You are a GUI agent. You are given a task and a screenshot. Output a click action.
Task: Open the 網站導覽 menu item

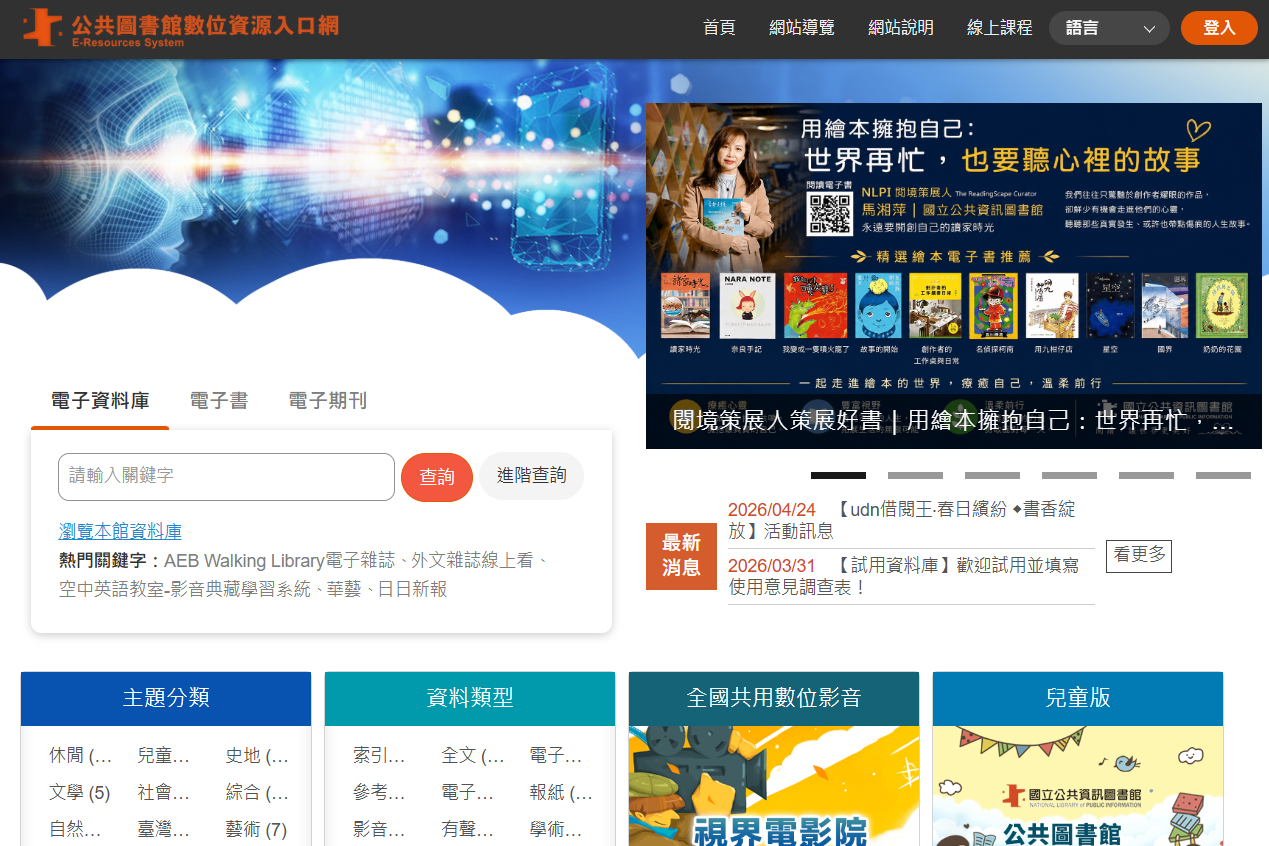[802, 28]
